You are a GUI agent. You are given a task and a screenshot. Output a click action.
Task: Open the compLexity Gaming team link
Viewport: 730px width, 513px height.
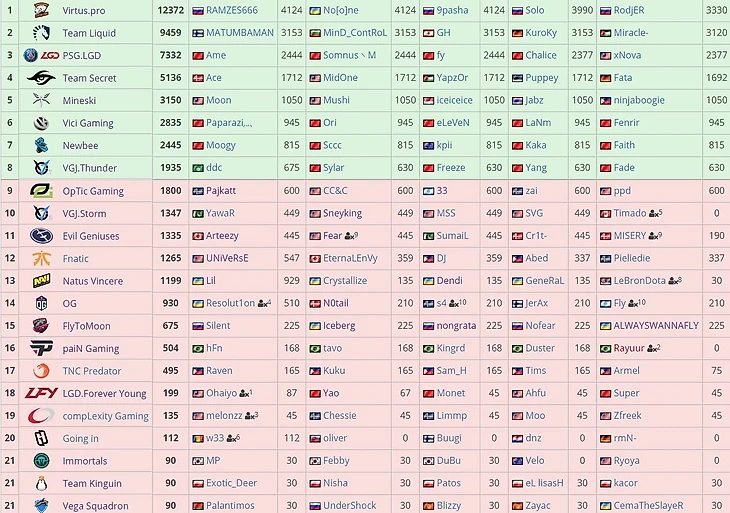point(106,416)
